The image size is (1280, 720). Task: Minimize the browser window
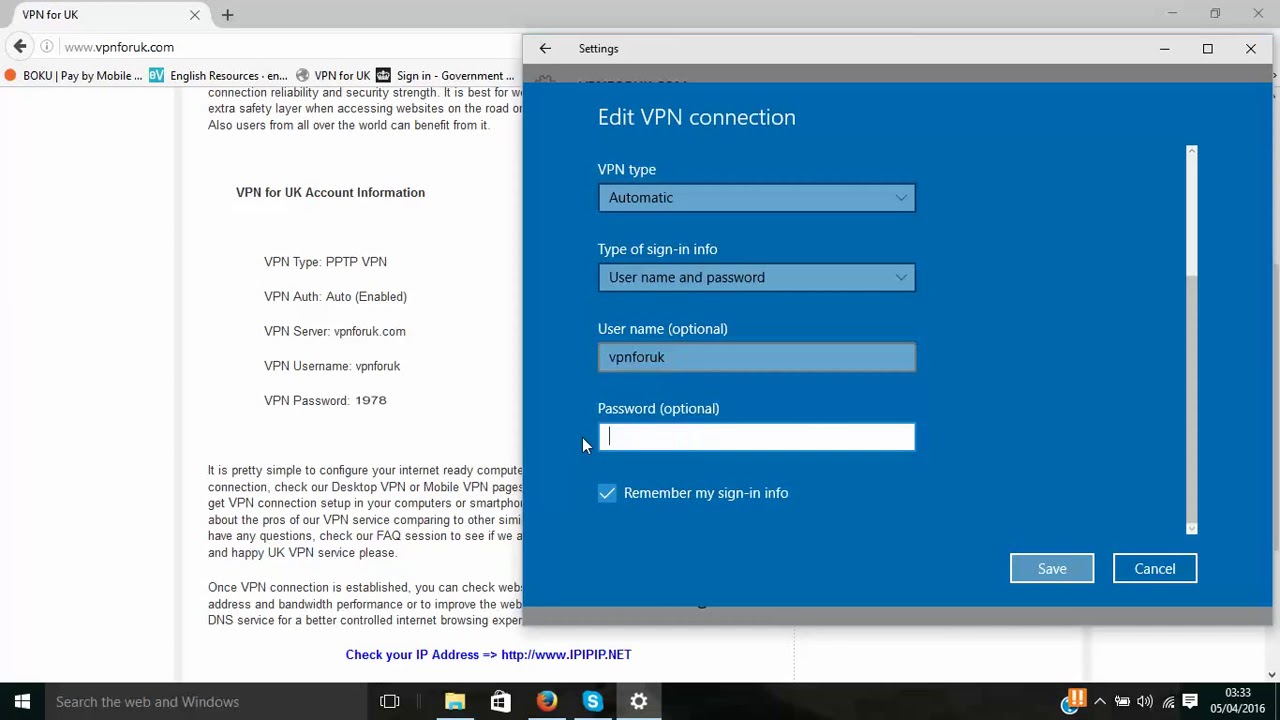(x=1172, y=14)
